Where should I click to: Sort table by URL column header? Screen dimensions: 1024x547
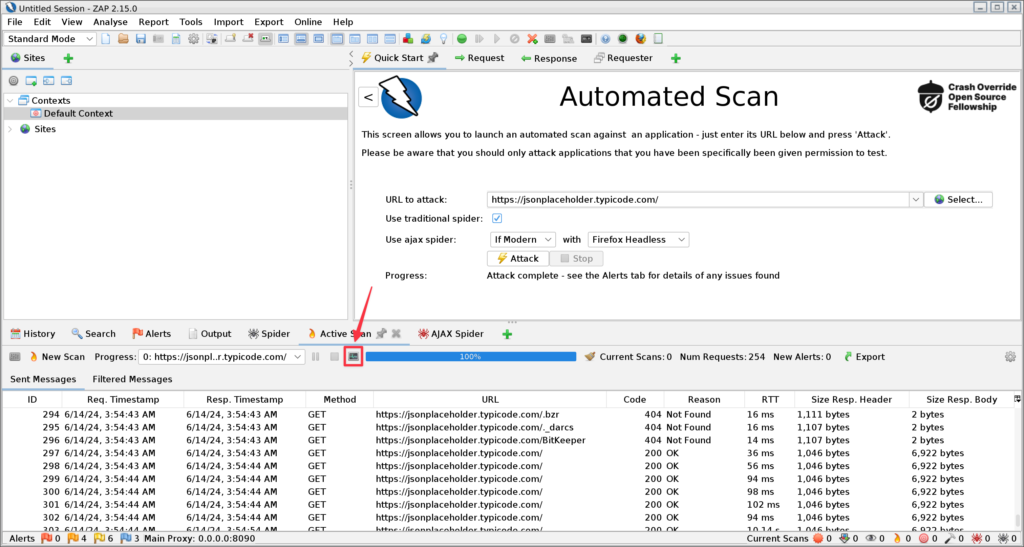pos(490,399)
